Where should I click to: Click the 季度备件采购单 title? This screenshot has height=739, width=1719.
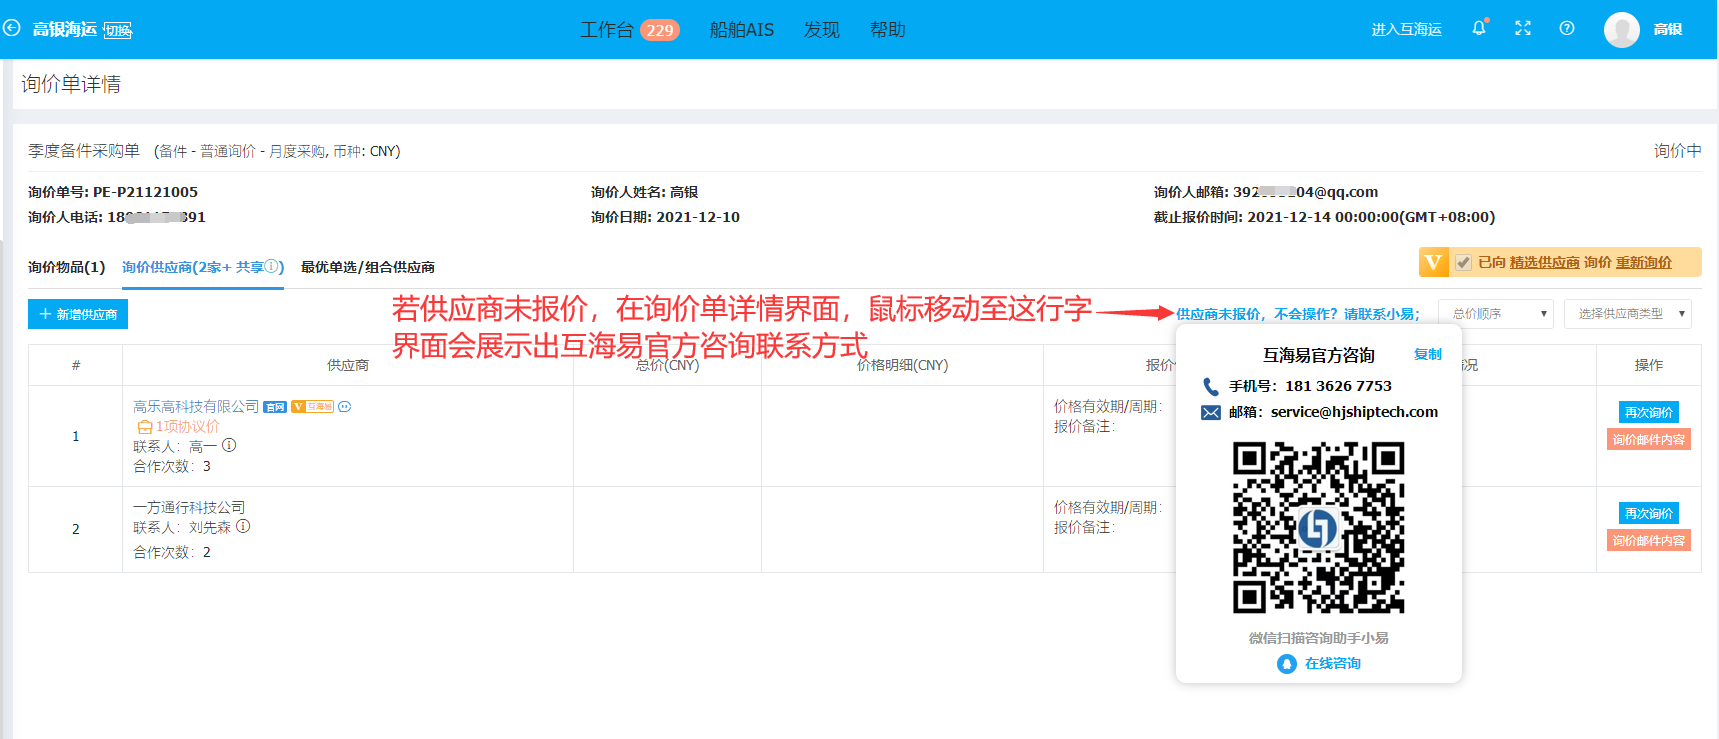tap(84, 151)
